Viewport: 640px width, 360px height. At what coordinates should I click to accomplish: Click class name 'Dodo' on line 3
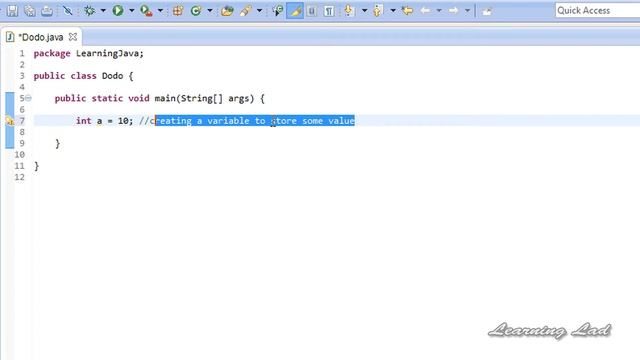point(112,76)
